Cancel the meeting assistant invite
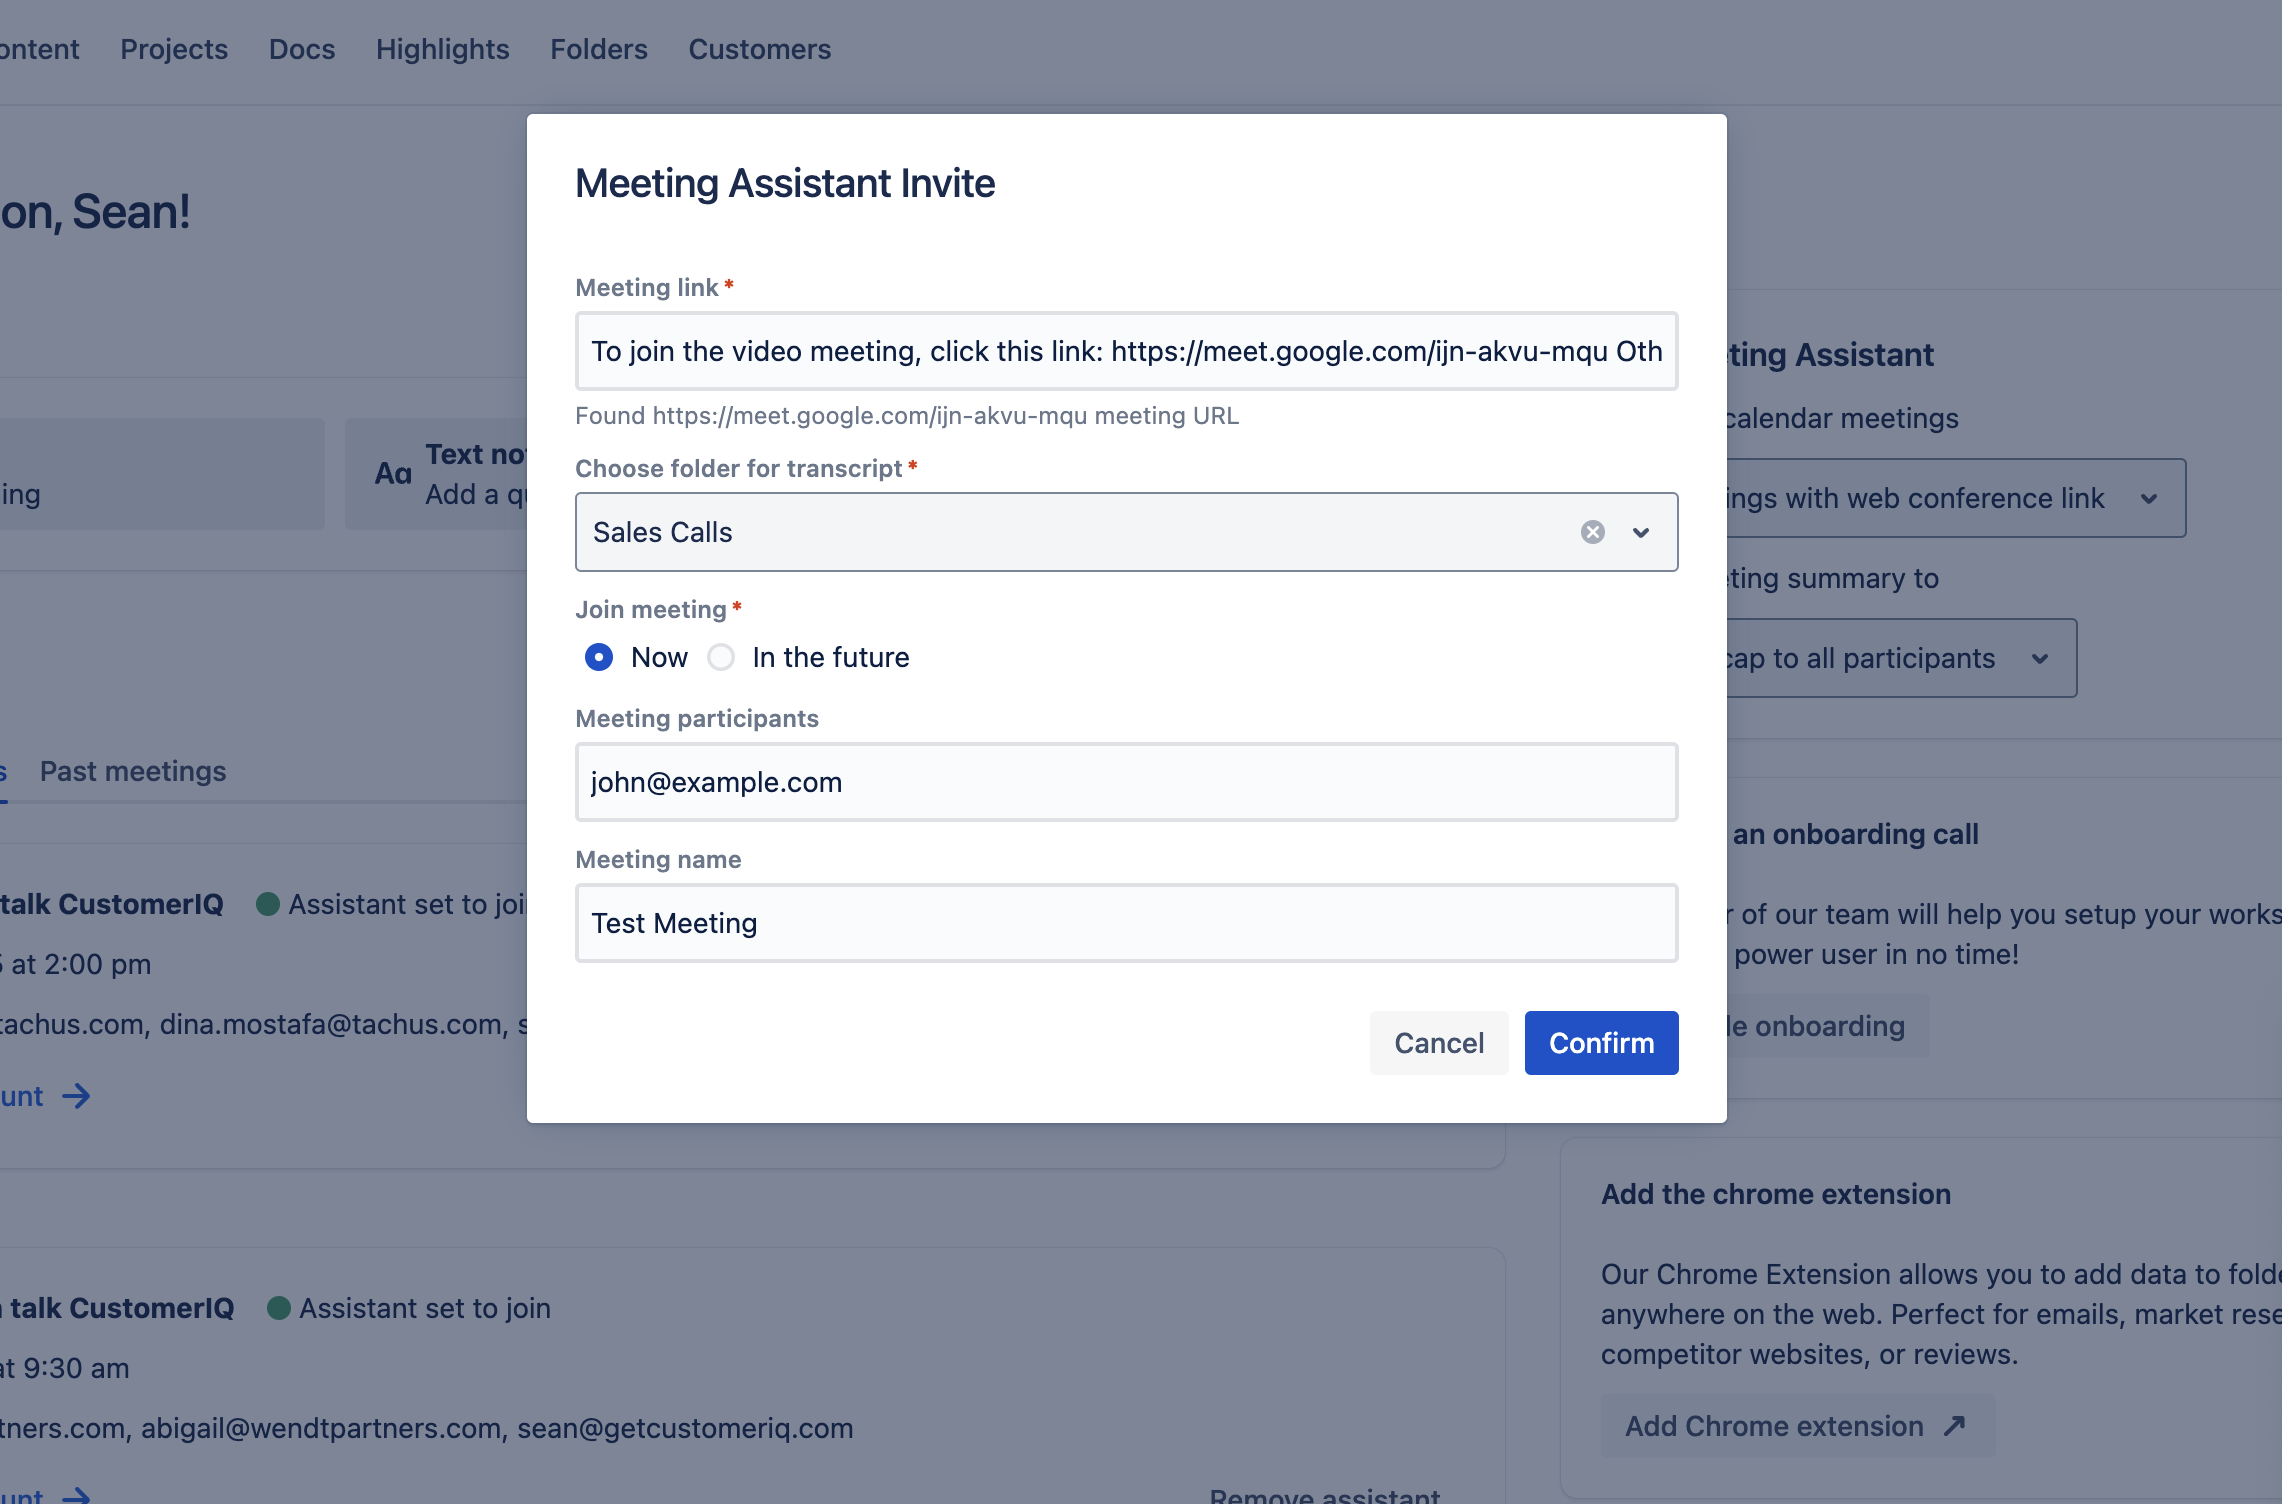Screen dimensions: 2282x1504 coord(1438,1043)
